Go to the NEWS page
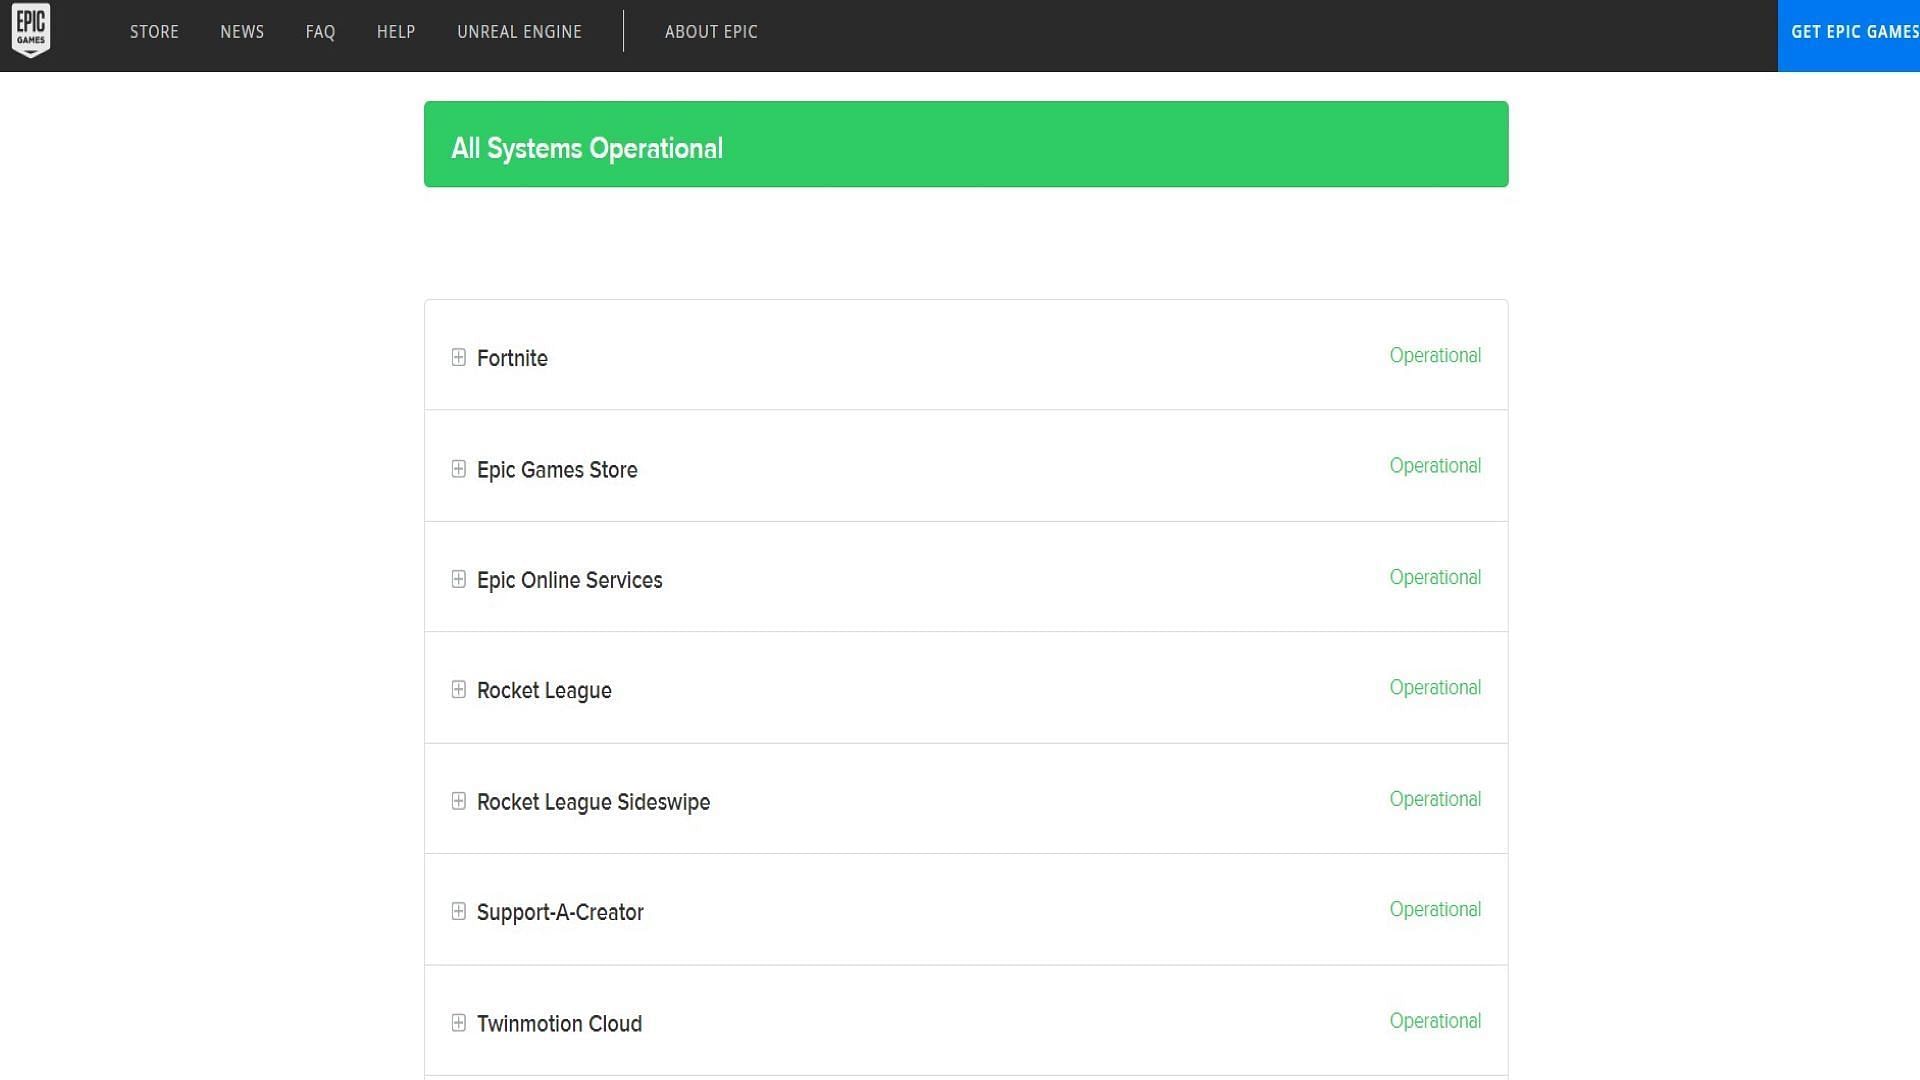Screen dimensions: 1920x1080 tap(242, 32)
